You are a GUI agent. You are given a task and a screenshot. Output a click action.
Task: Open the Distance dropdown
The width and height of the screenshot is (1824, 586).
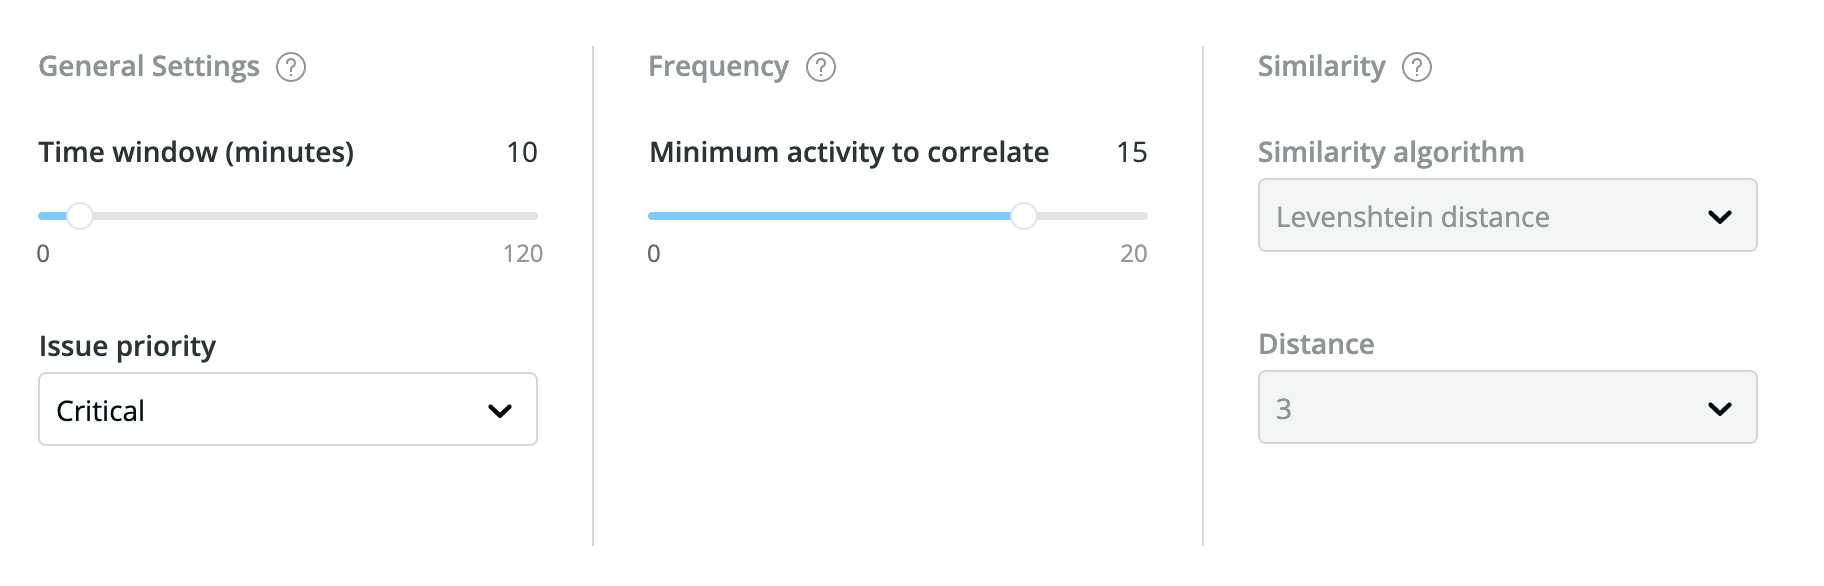point(1507,407)
